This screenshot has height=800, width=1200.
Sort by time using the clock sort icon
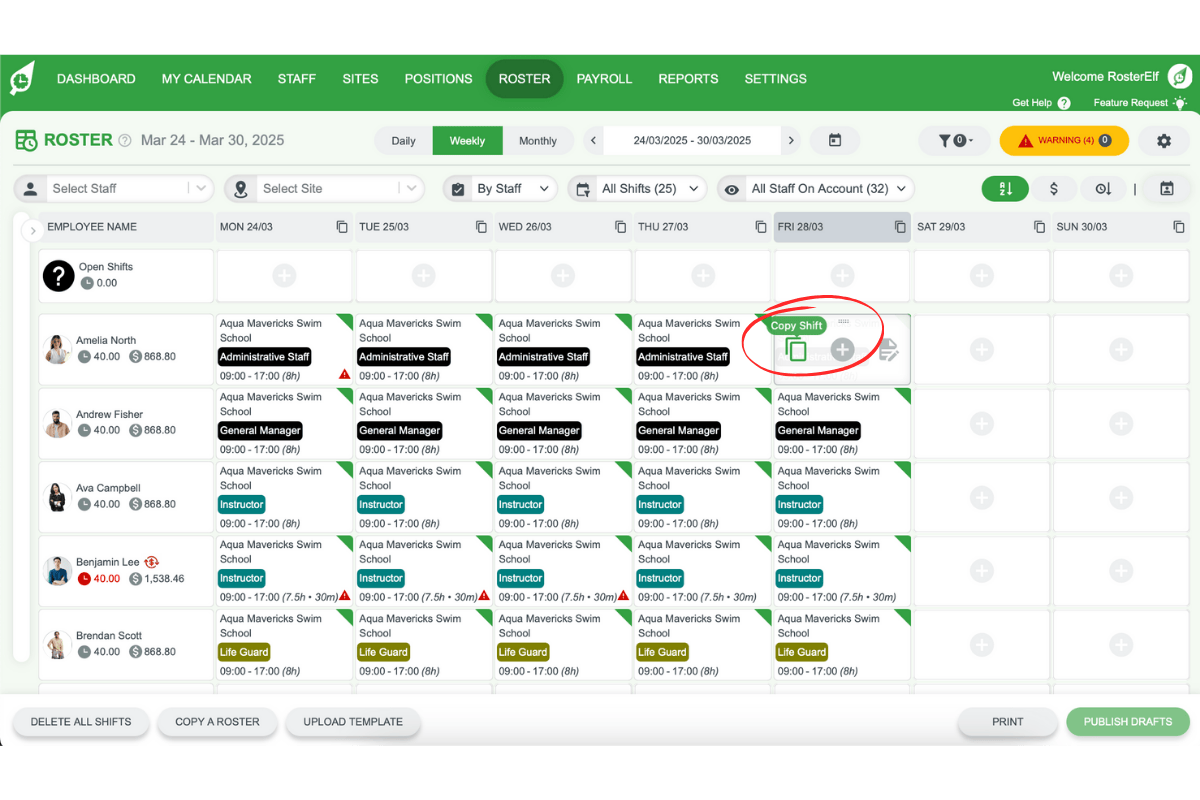click(1102, 188)
